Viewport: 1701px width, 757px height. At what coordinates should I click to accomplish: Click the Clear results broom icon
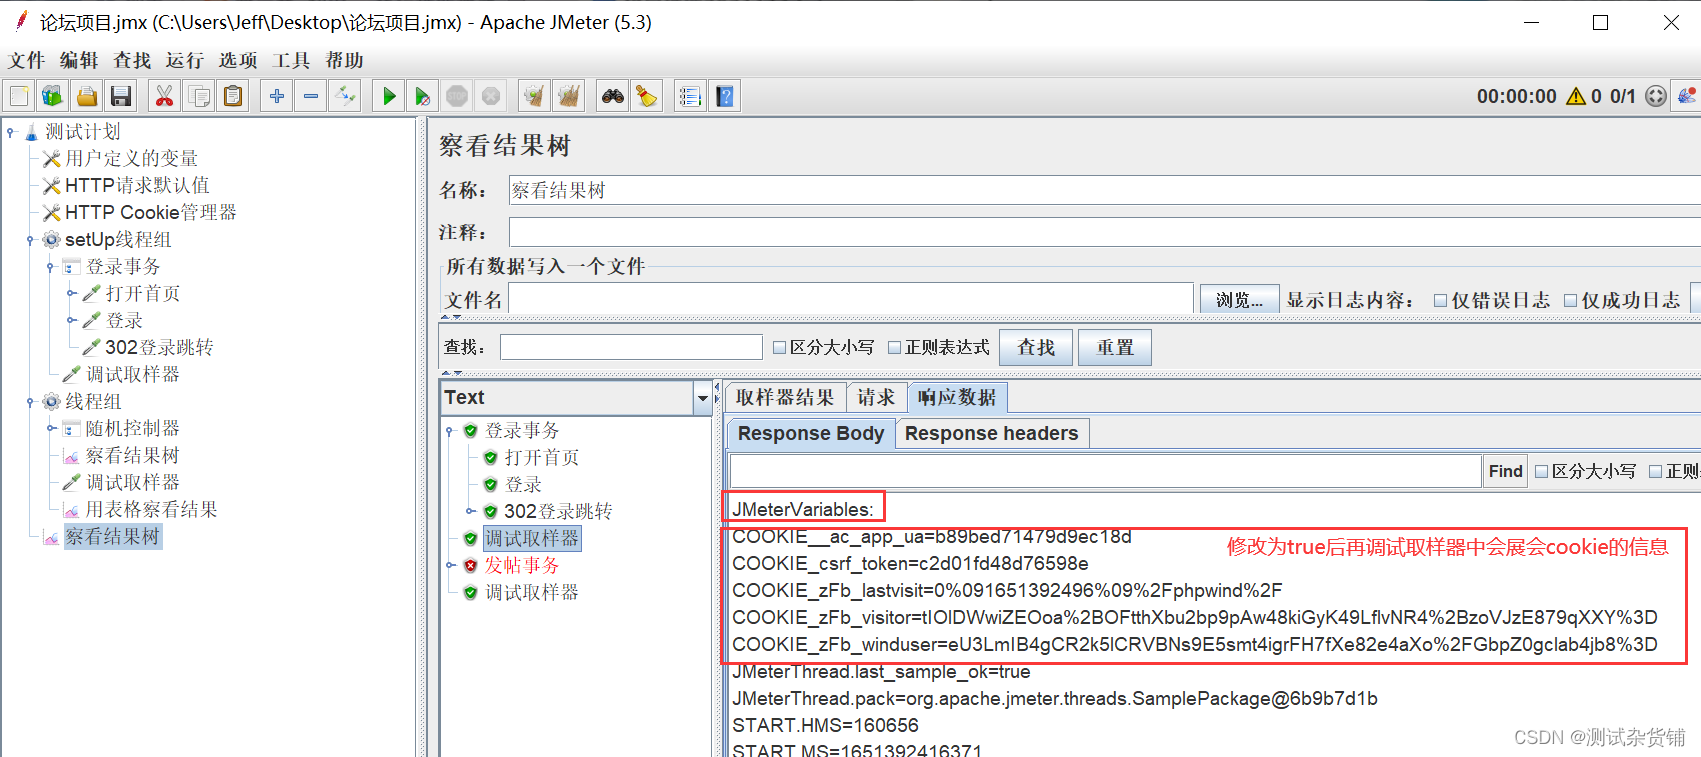[534, 96]
